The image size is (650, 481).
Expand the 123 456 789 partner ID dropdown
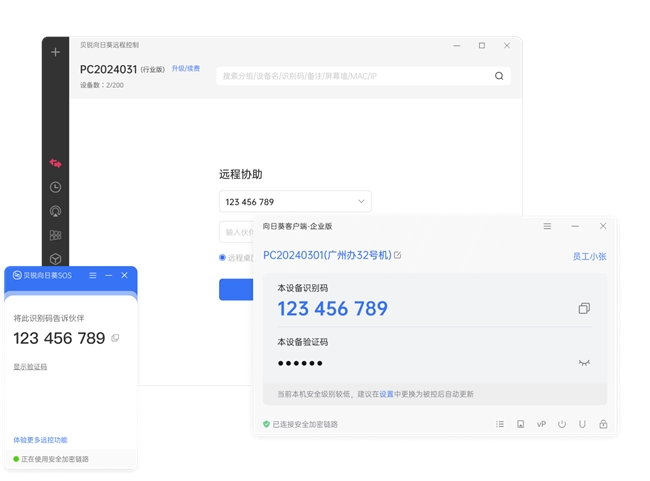coord(361,202)
